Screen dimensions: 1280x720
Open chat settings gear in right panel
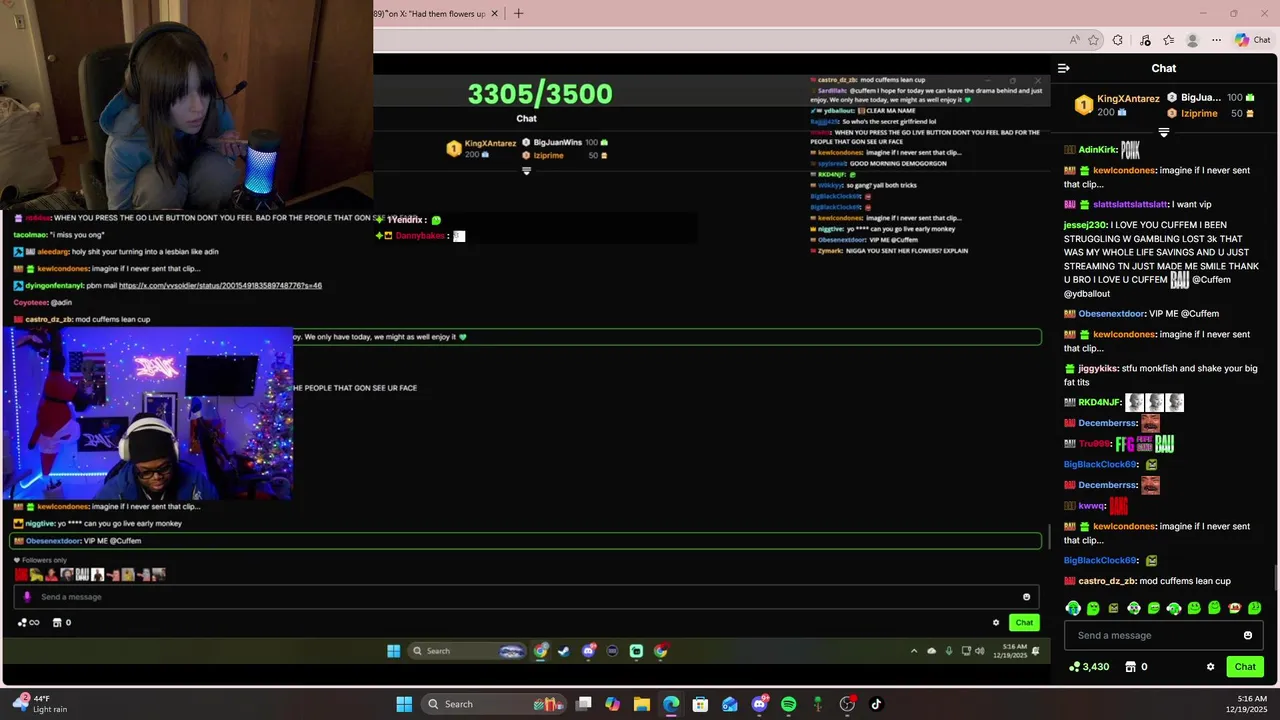pos(1210,667)
